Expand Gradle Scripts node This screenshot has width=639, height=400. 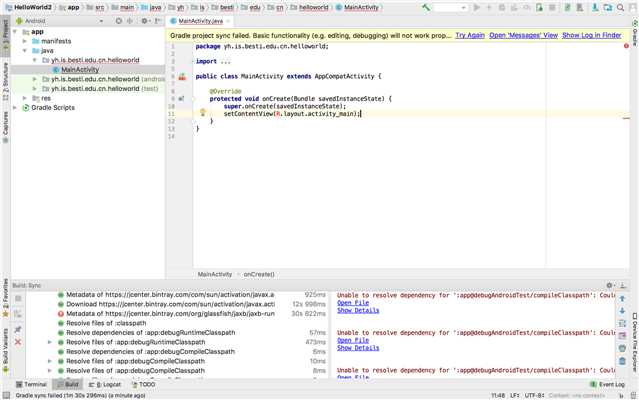pos(15,108)
